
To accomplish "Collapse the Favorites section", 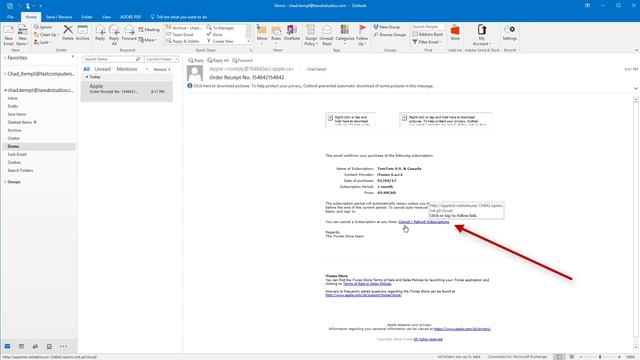I will 5,58.
